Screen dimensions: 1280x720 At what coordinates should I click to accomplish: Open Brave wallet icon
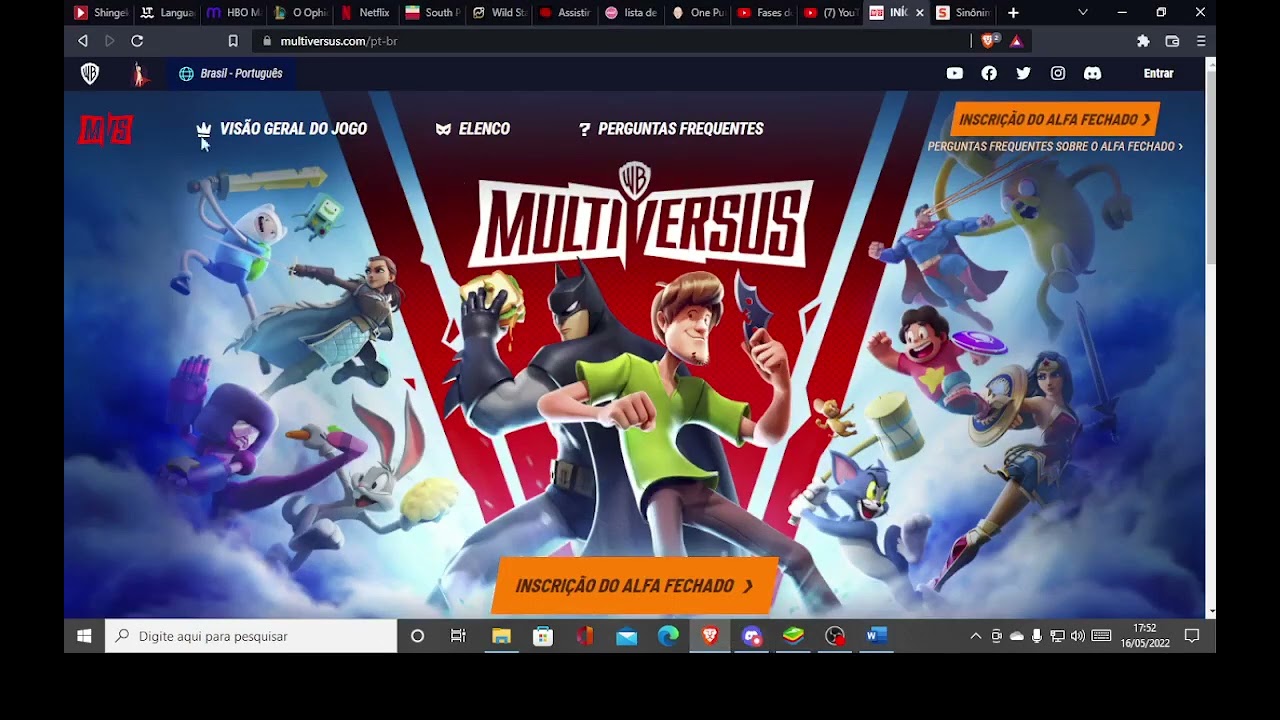pyautogui.click(x=1172, y=41)
